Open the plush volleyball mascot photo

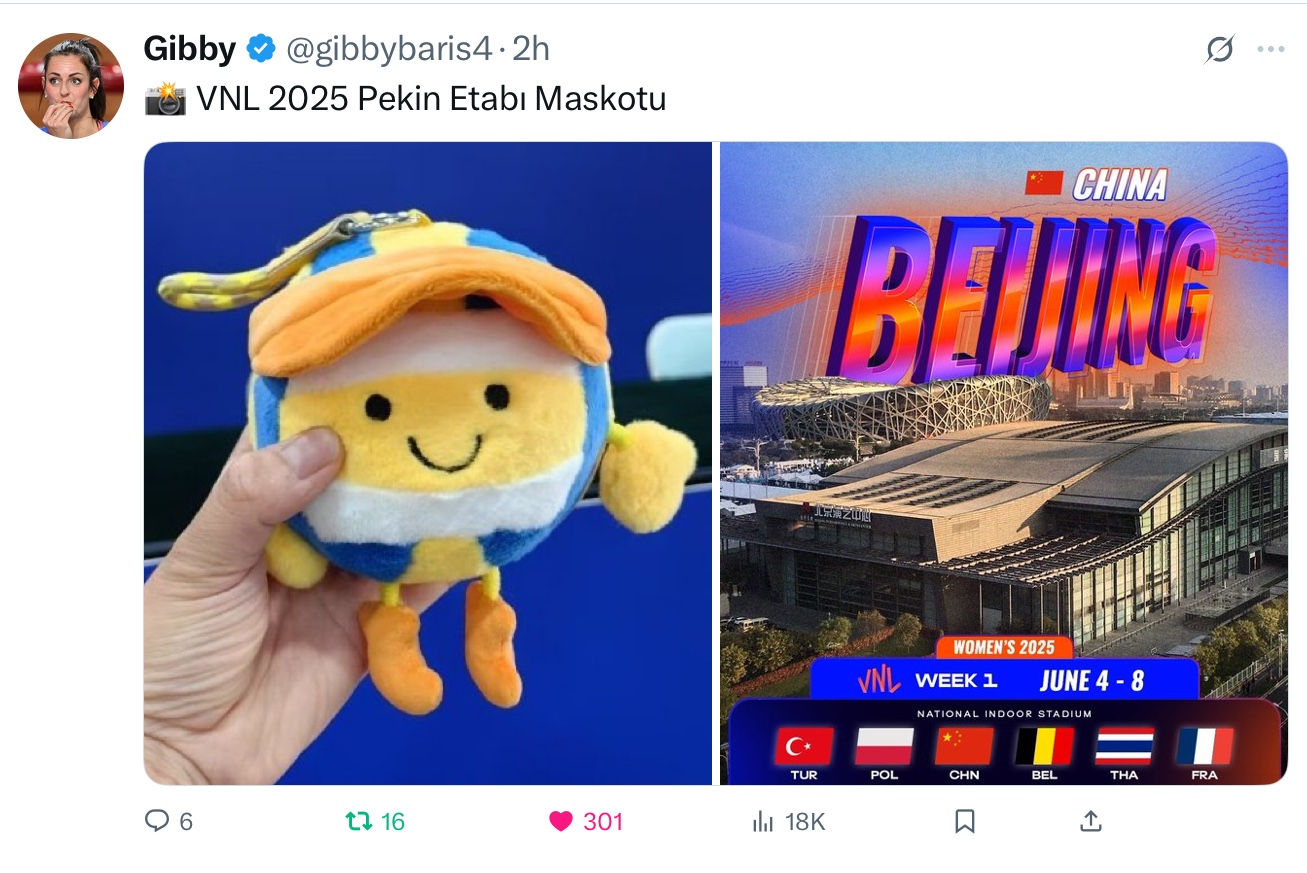pos(428,463)
